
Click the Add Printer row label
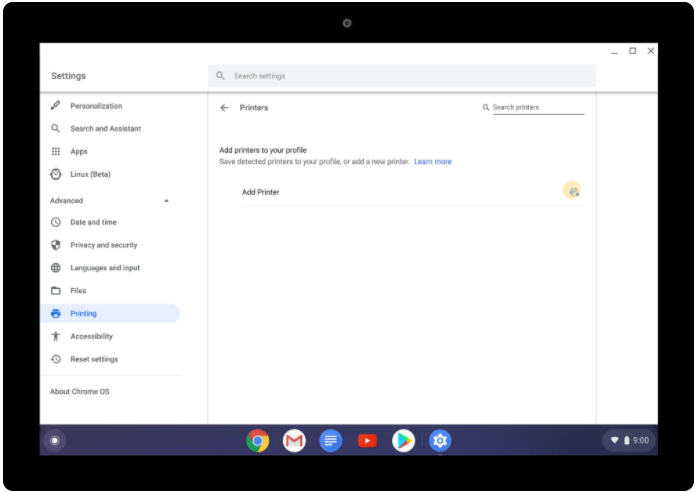pos(261,192)
